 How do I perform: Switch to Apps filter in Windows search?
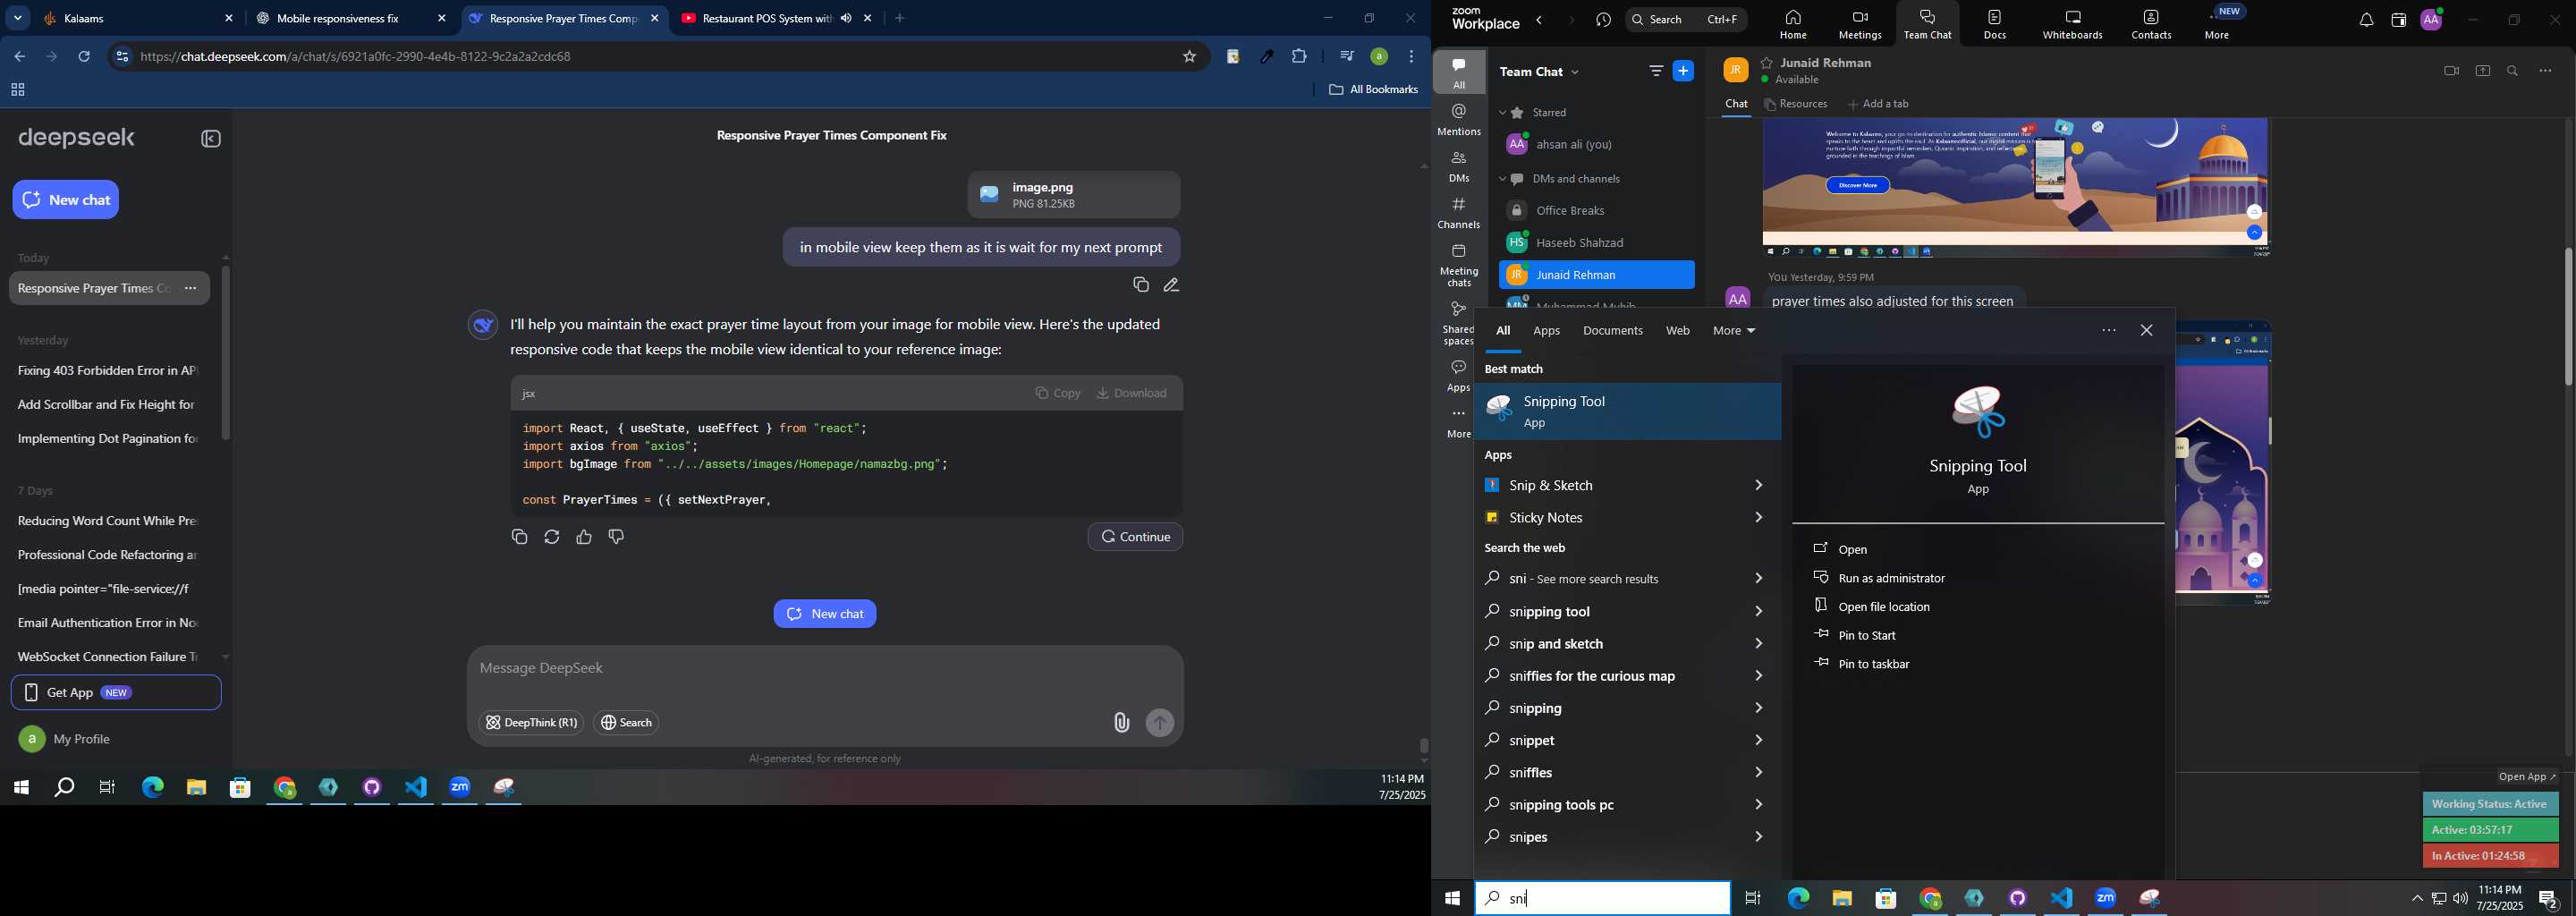[x=1547, y=332]
